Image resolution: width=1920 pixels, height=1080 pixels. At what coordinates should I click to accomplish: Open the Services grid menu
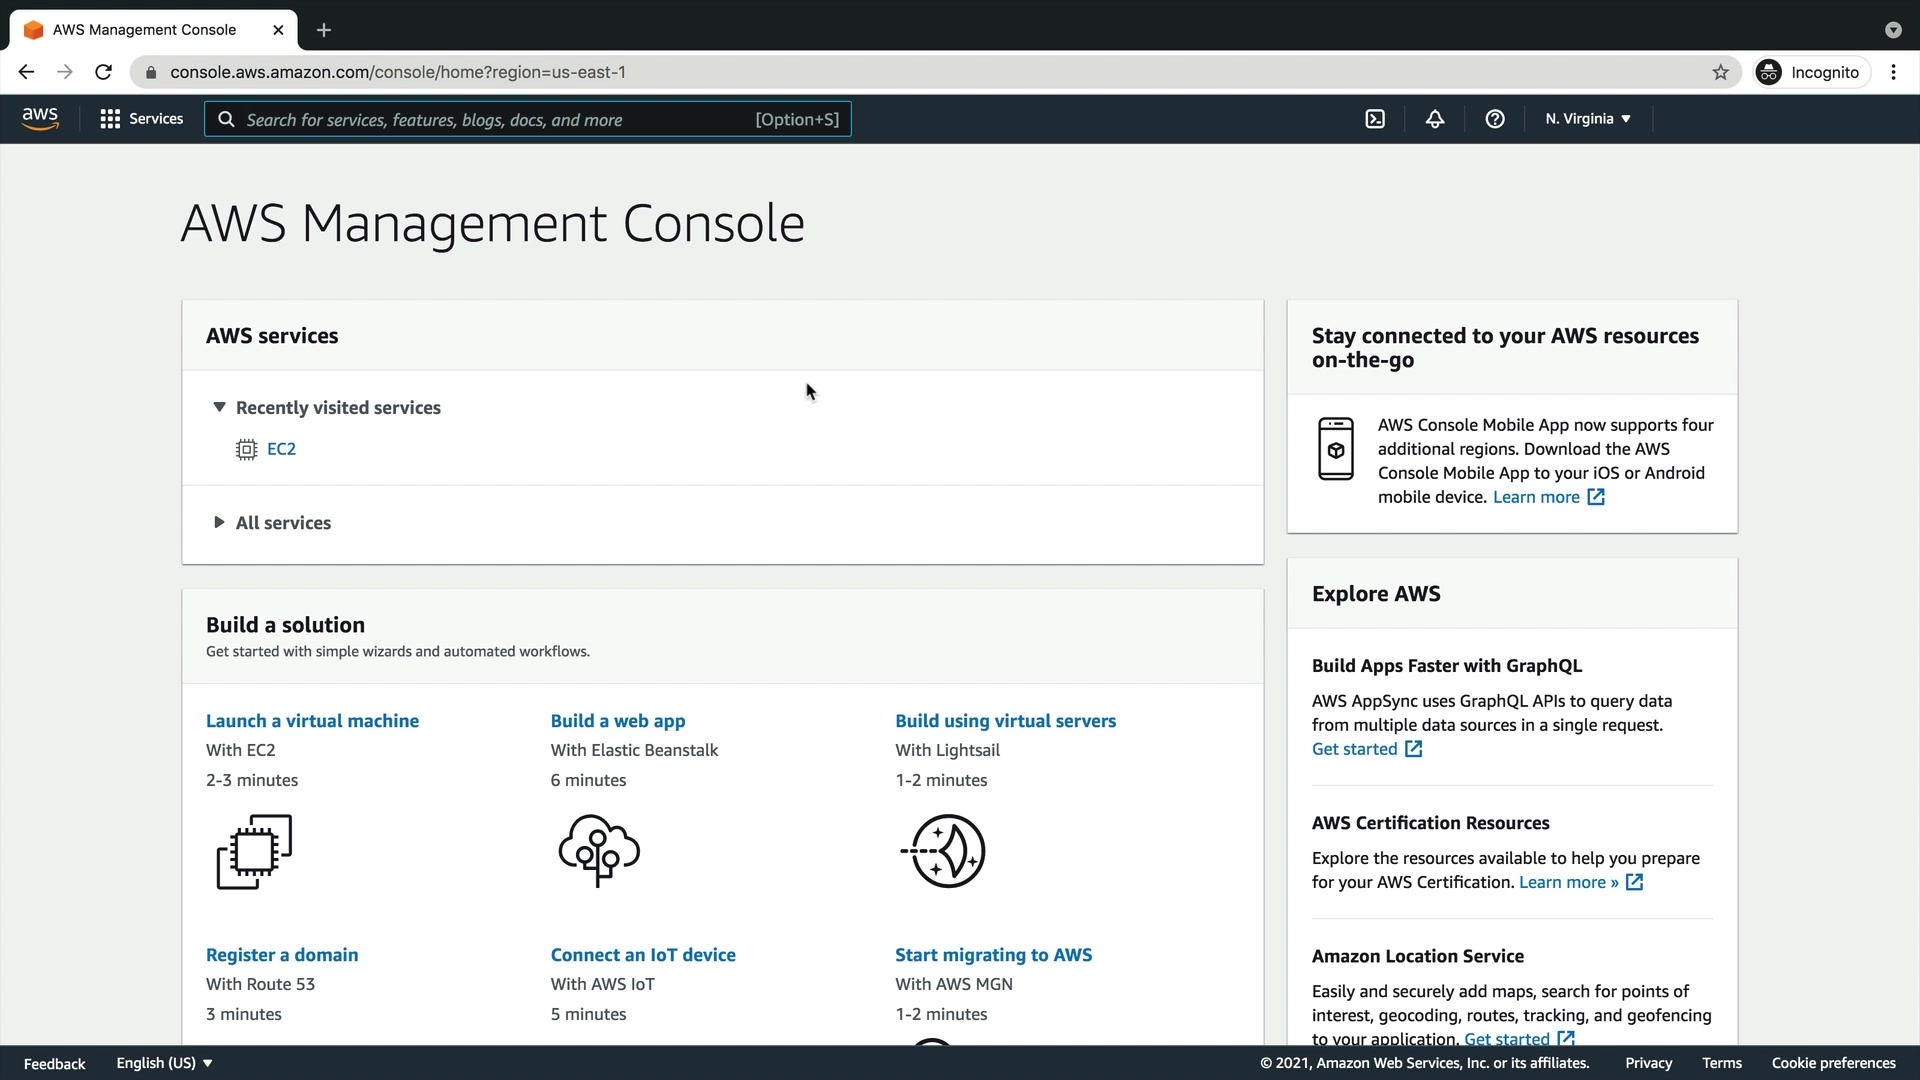[141, 119]
